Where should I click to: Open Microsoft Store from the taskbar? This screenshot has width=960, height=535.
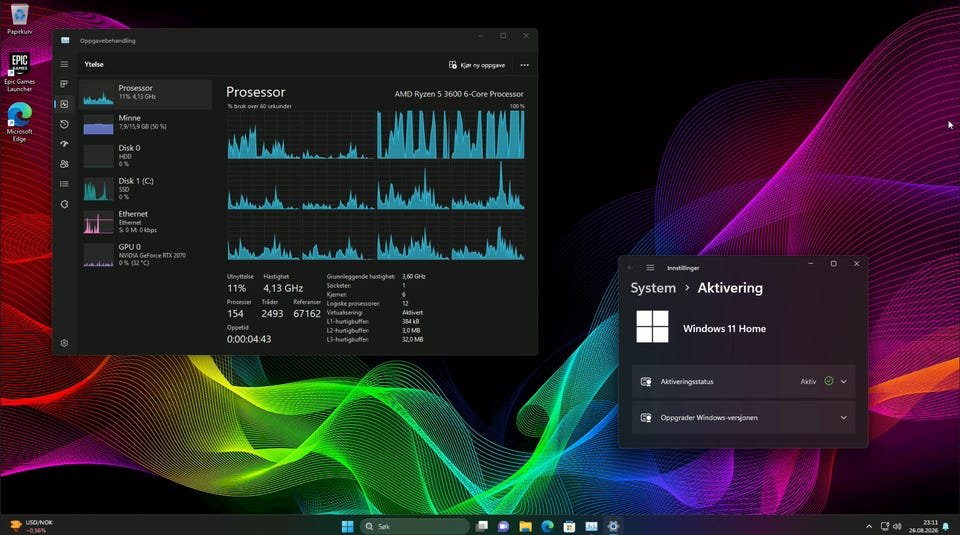[569, 526]
